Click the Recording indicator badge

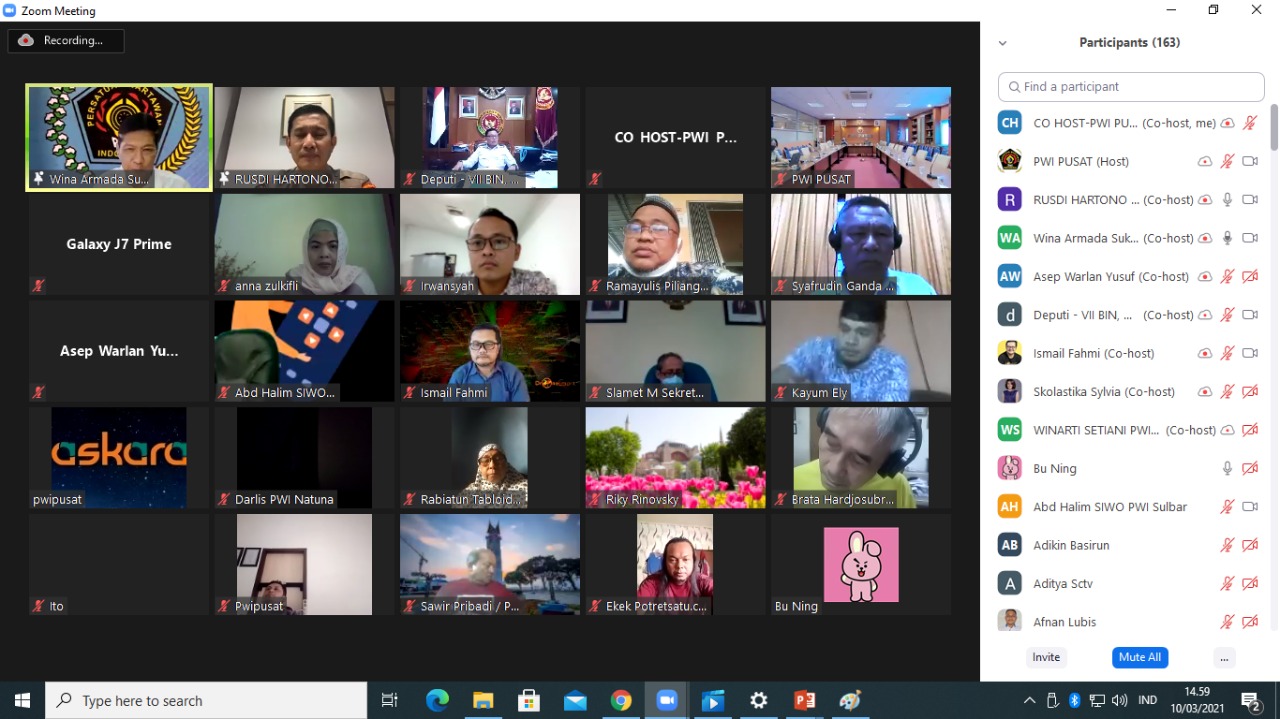coord(66,41)
